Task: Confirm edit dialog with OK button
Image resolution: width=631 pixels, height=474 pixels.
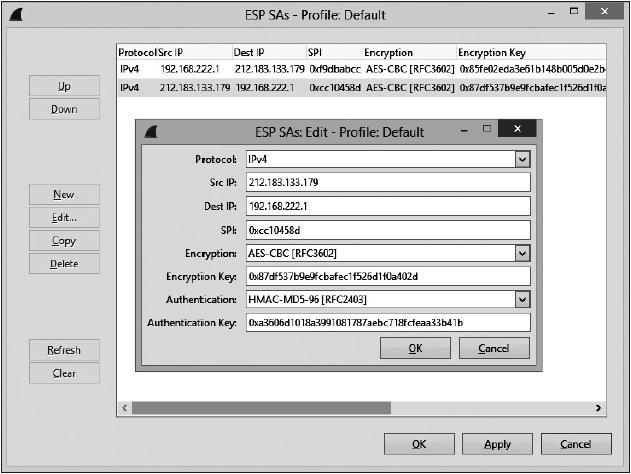Action: tap(415, 348)
